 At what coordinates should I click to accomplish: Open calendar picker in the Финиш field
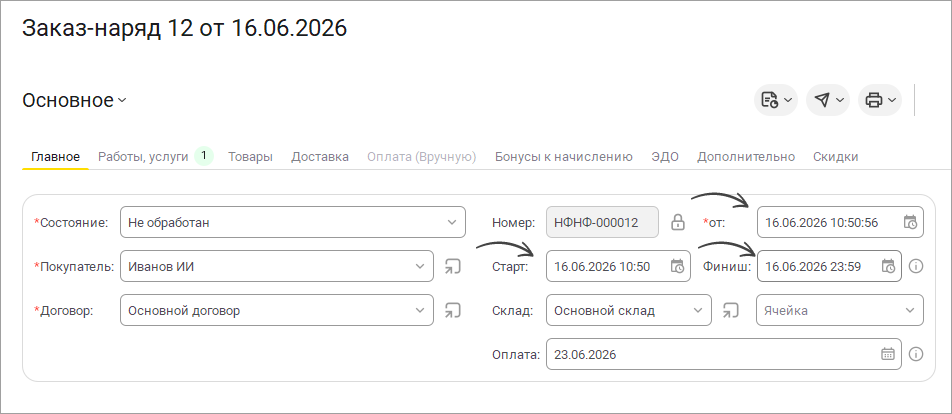click(x=888, y=266)
